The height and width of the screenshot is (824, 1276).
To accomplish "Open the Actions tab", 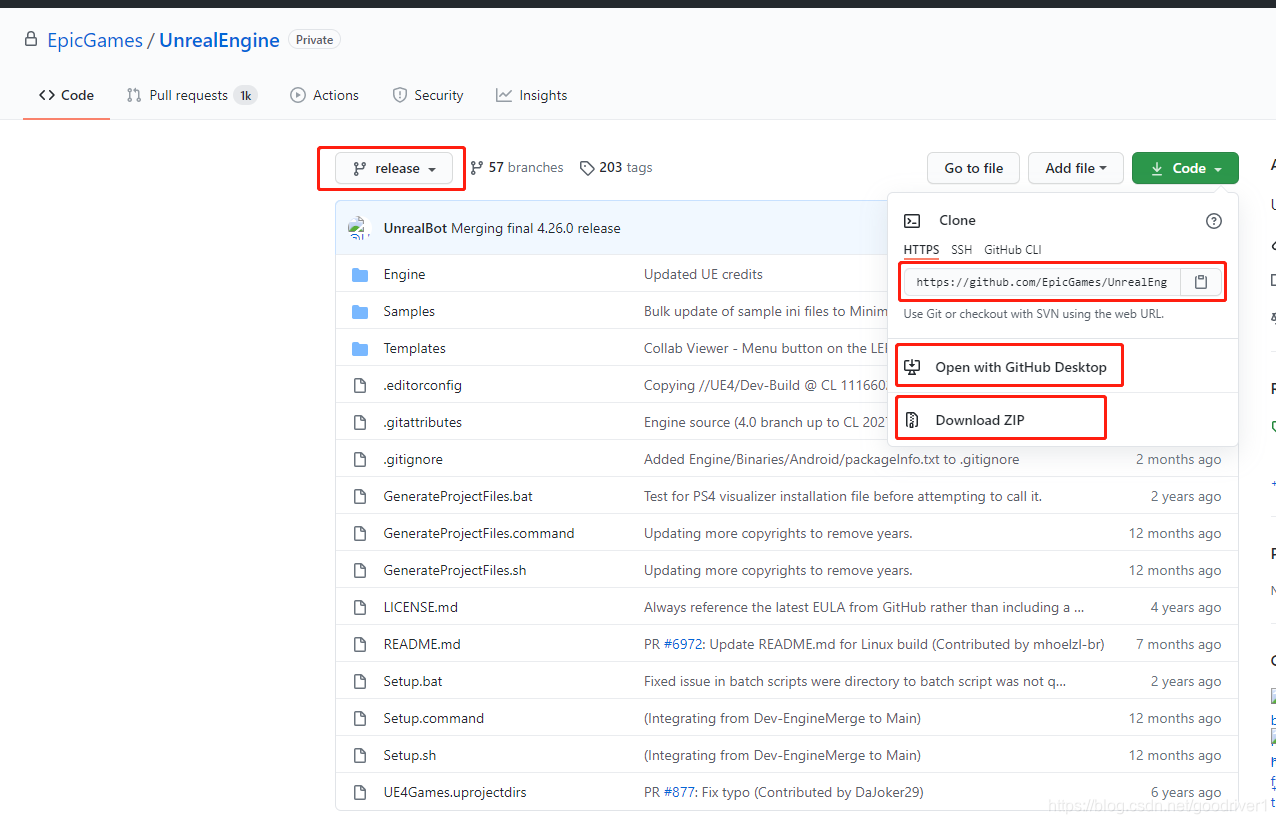I will pos(324,95).
